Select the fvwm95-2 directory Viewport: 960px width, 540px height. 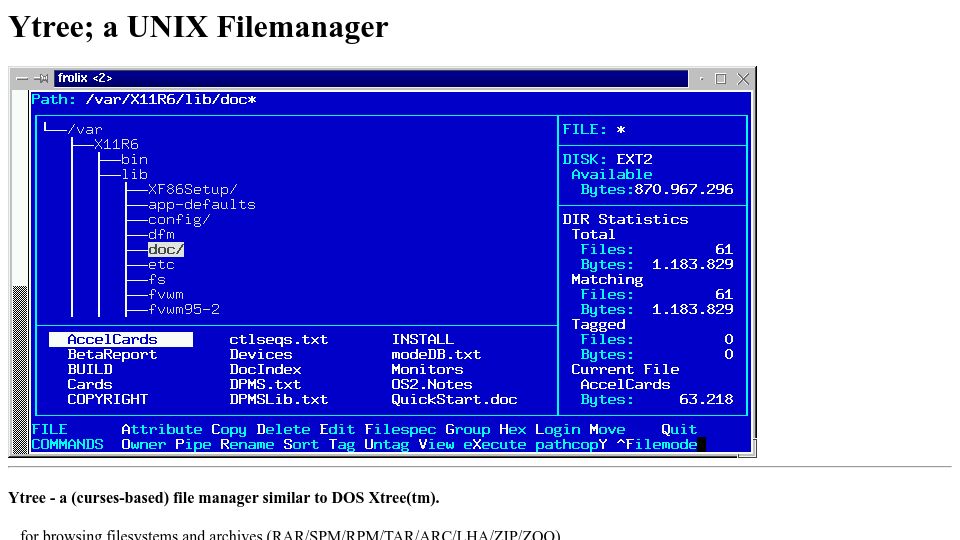pos(184,309)
